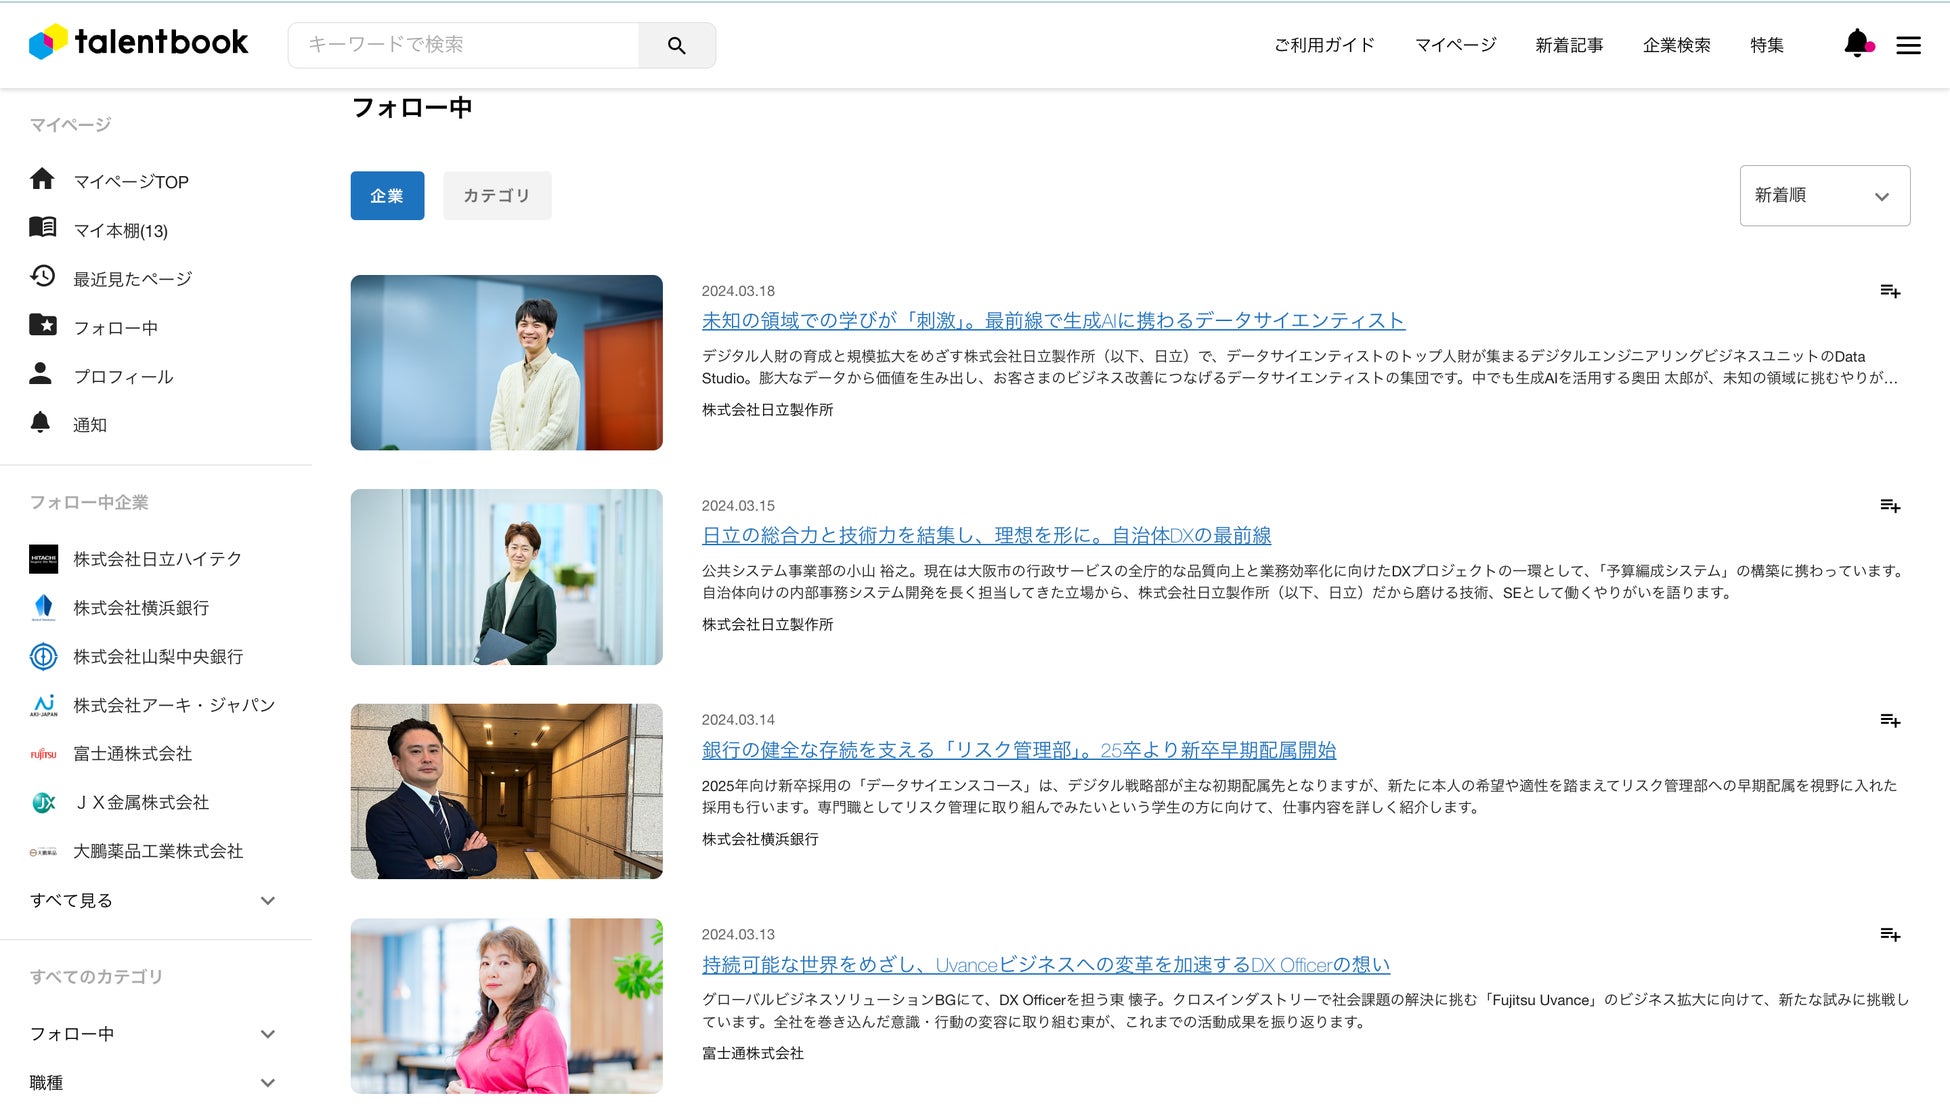The width and height of the screenshot is (1950, 1104).
Task: Click the talentbook logo
Action: pyautogui.click(x=139, y=42)
